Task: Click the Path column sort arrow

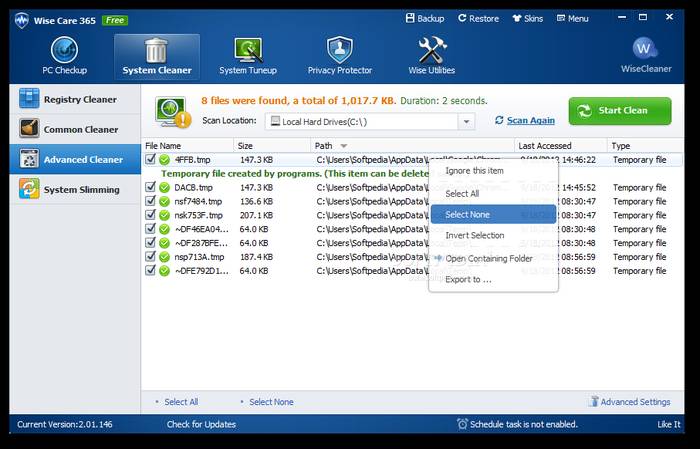Action: [x=344, y=146]
